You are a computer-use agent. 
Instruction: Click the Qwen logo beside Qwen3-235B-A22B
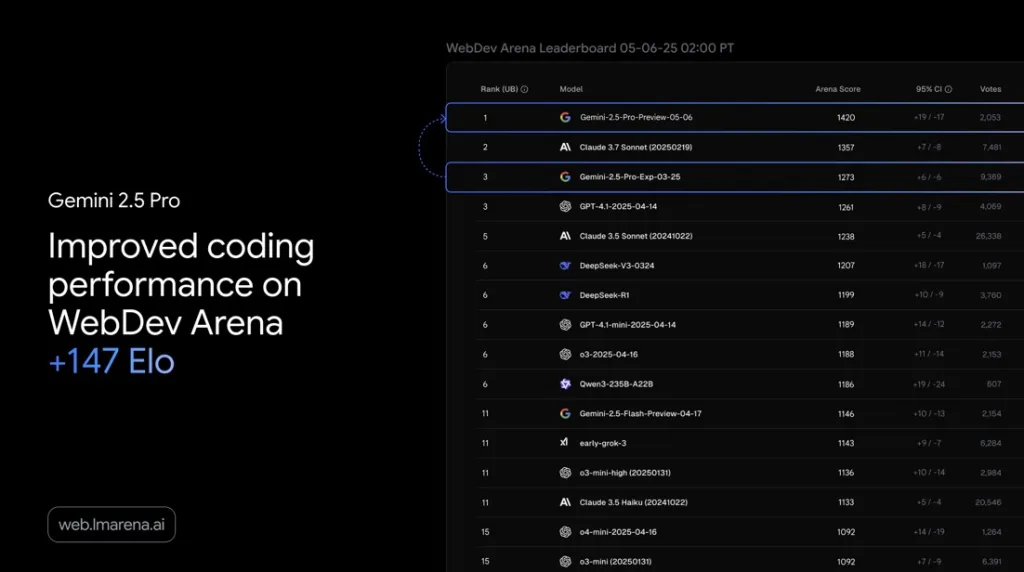(565, 384)
